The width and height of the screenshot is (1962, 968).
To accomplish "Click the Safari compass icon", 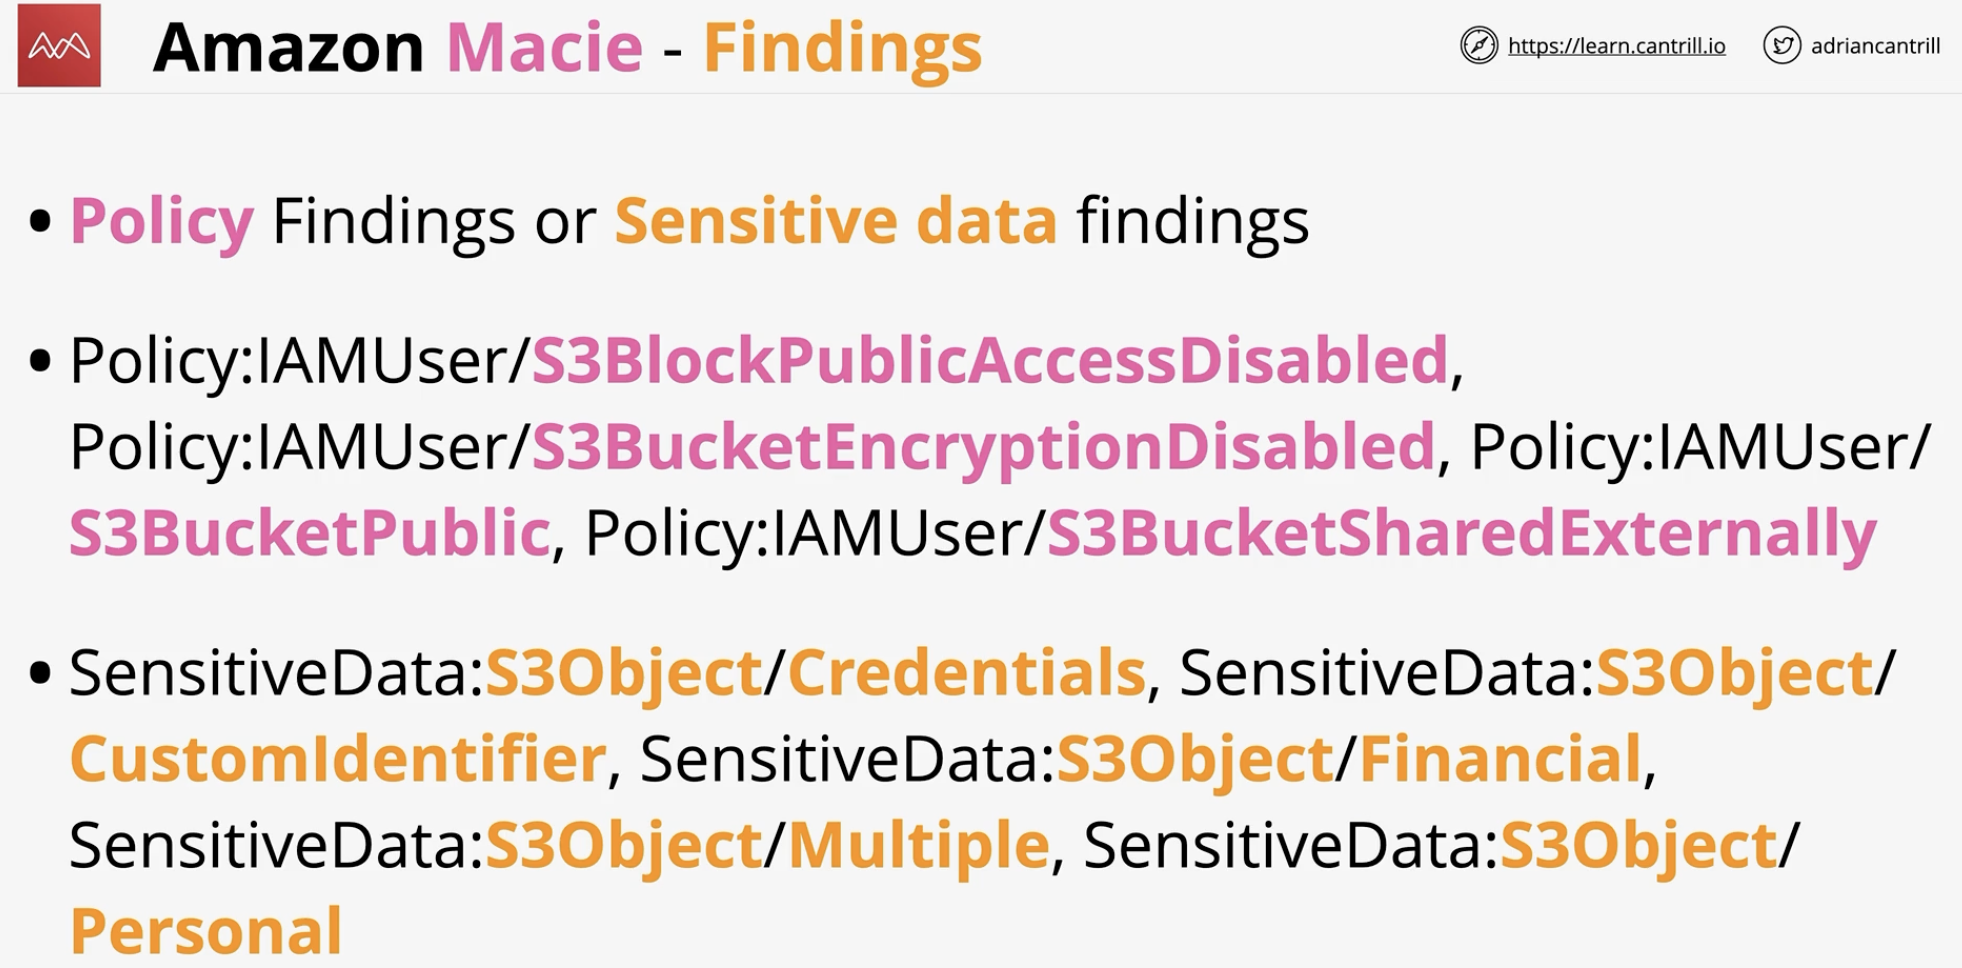I will pyautogui.click(x=1479, y=45).
